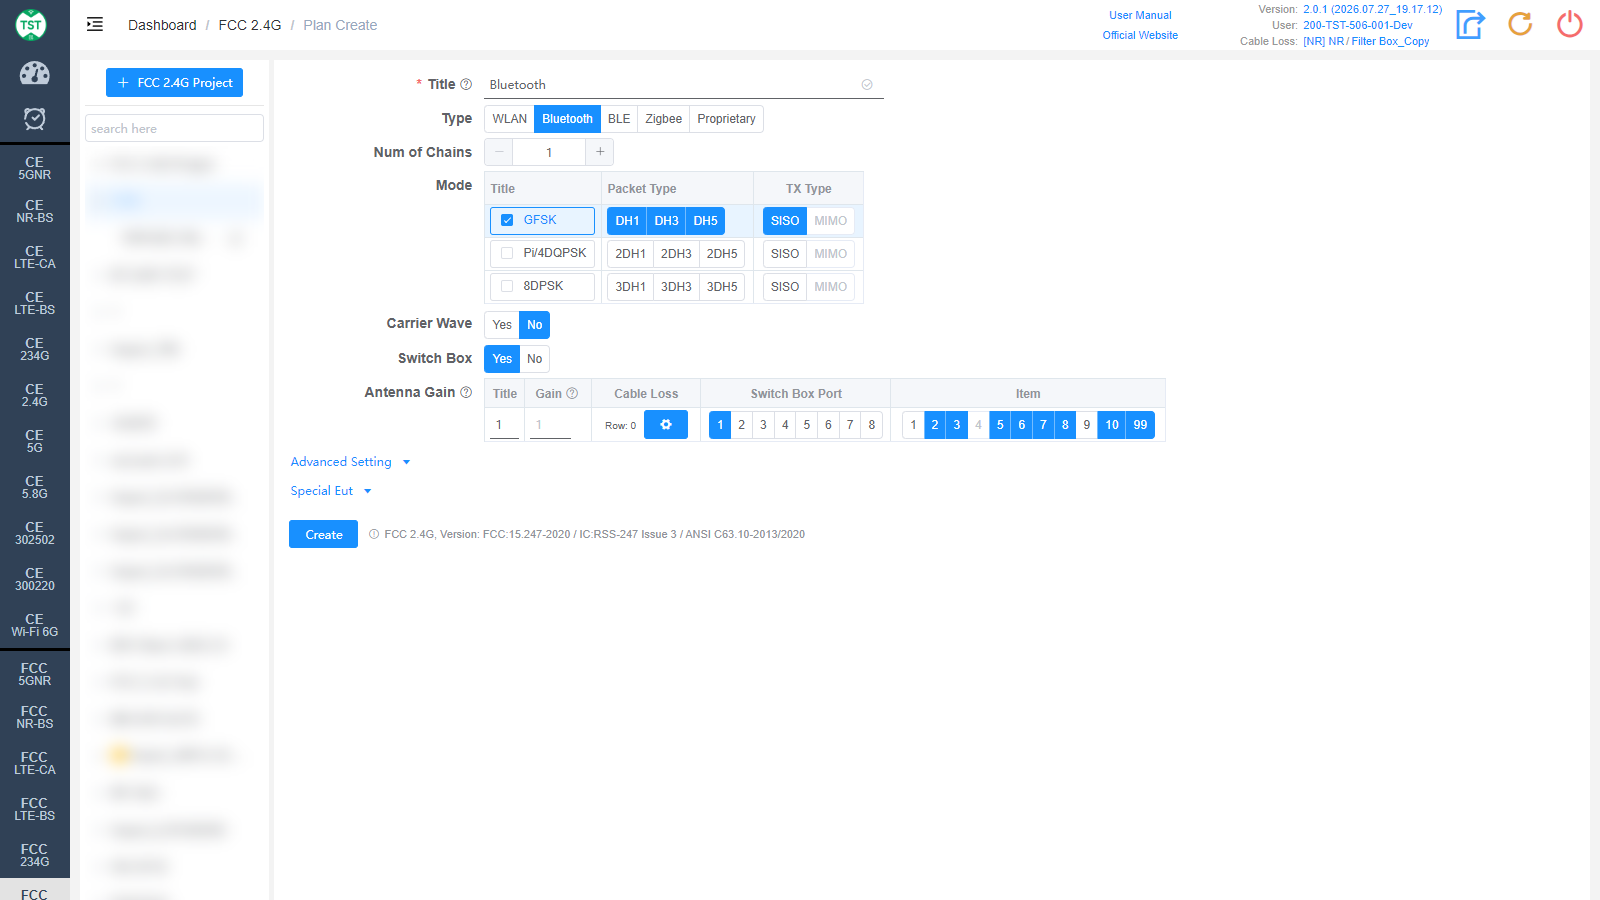Click the export share icon in header
Screen dimensions: 1600x900
pyautogui.click(x=1470, y=24)
